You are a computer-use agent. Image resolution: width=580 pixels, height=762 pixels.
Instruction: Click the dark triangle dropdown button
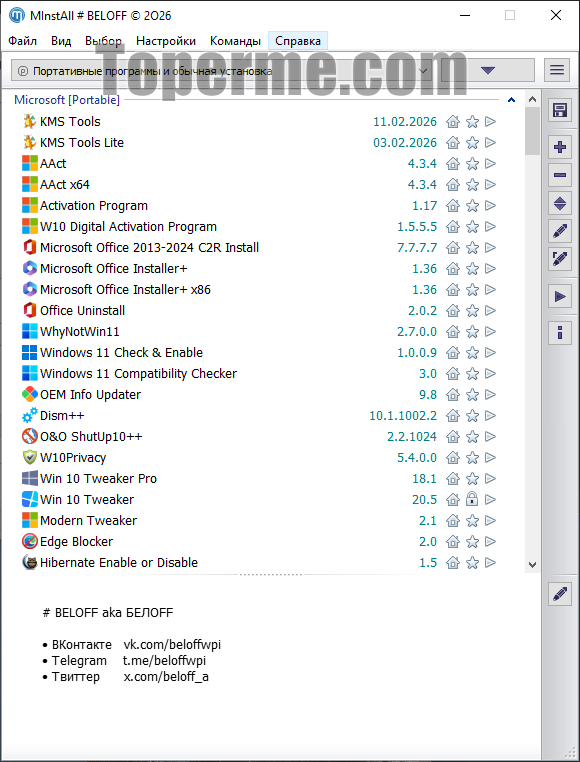488,70
